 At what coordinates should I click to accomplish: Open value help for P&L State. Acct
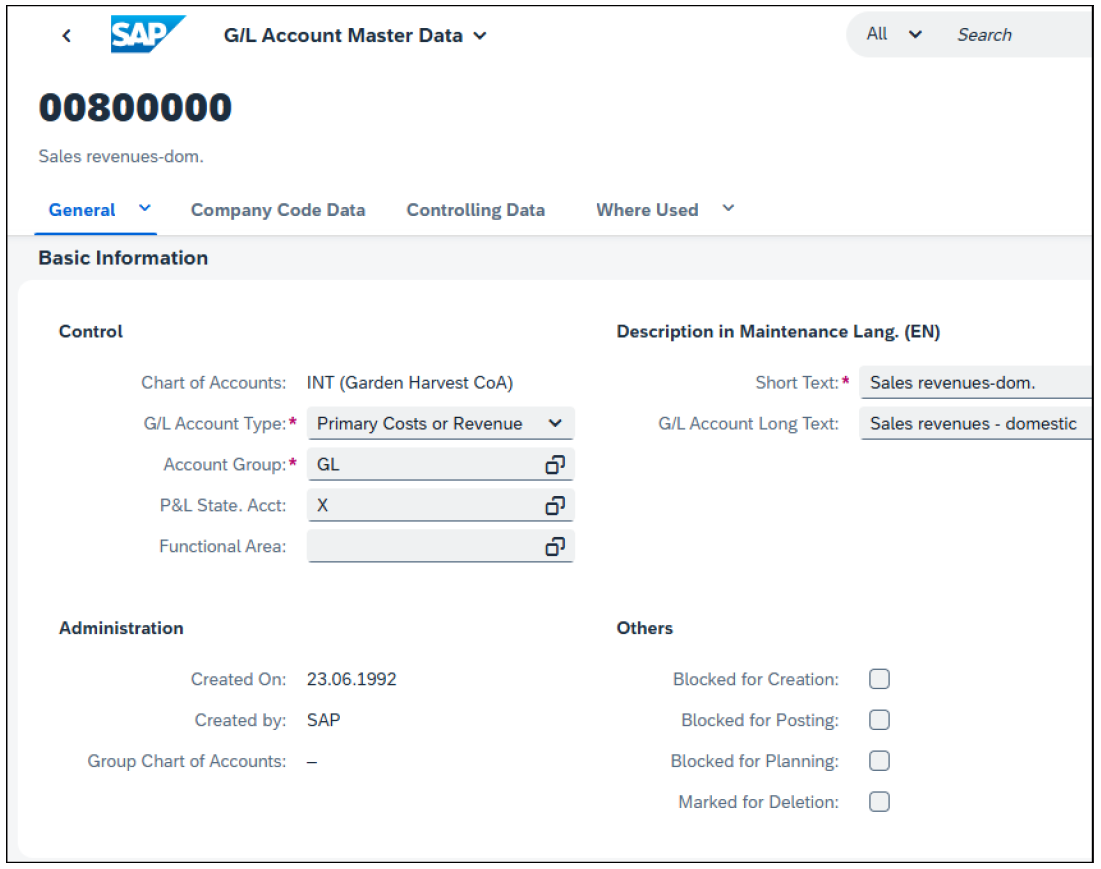[555, 506]
